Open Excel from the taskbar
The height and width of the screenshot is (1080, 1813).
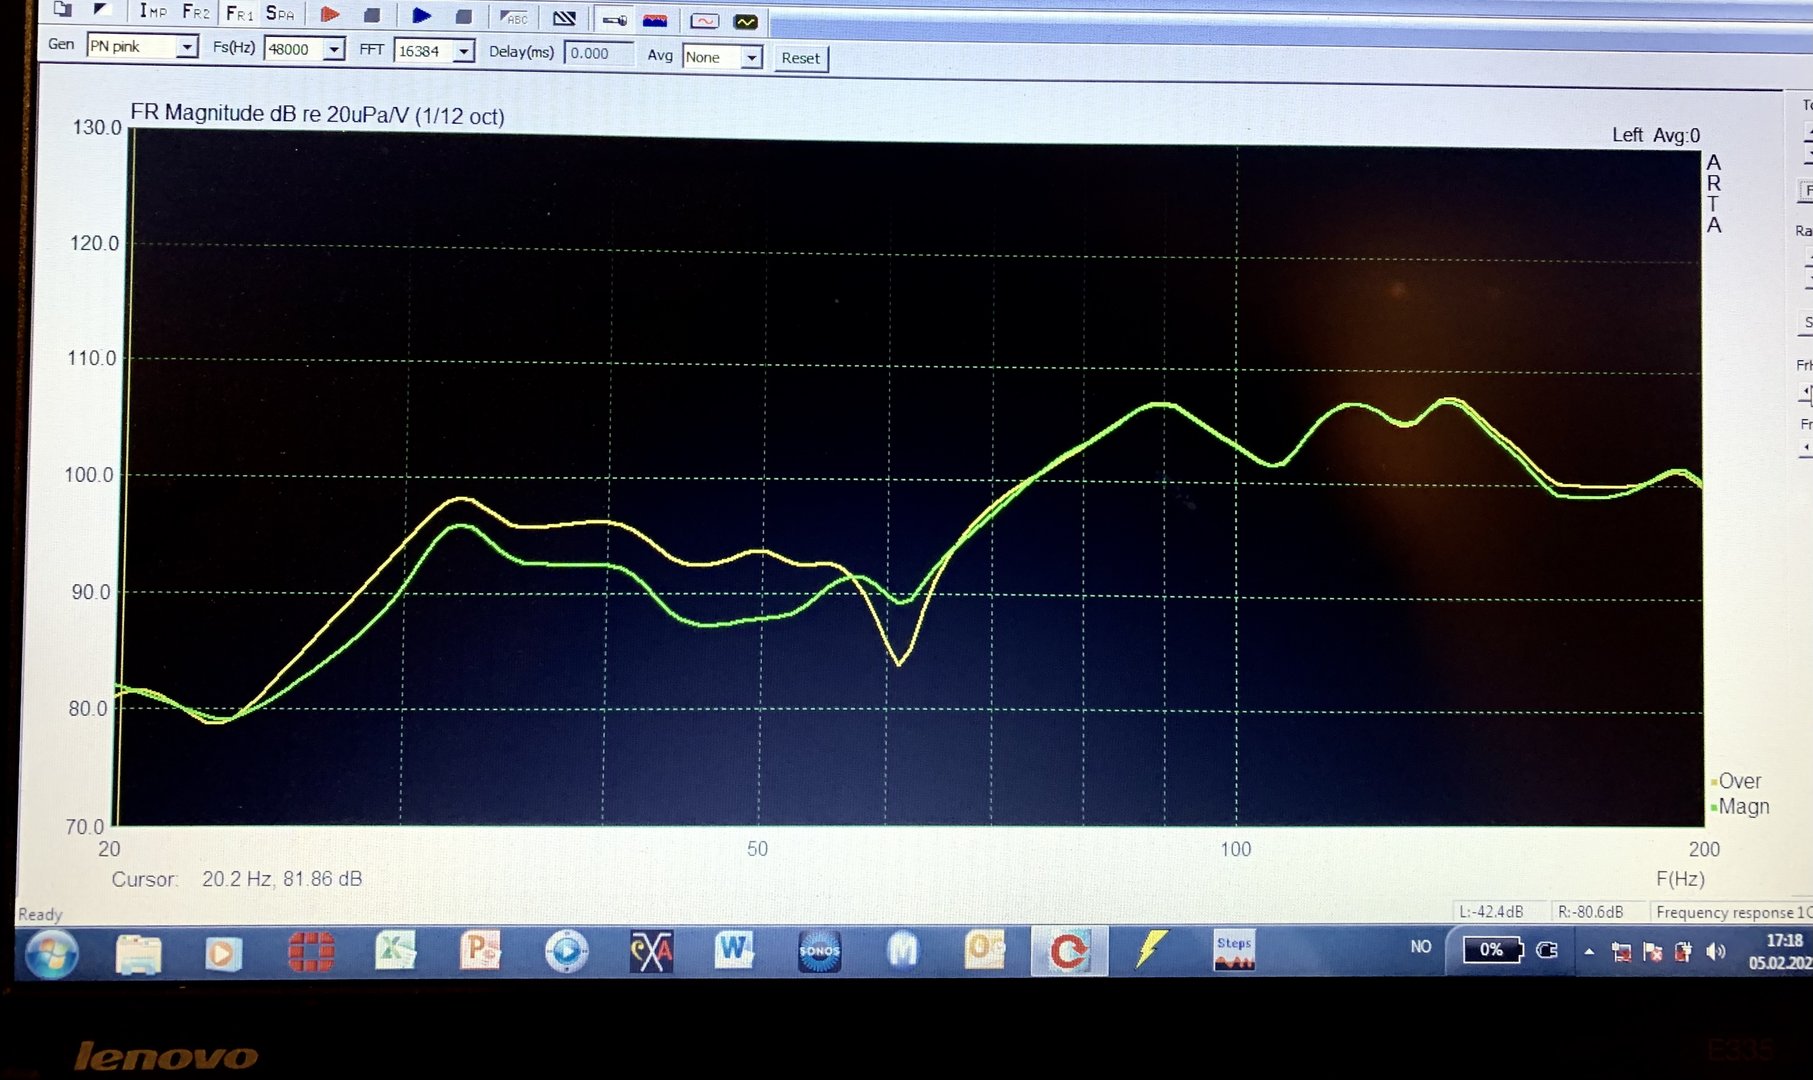(395, 951)
